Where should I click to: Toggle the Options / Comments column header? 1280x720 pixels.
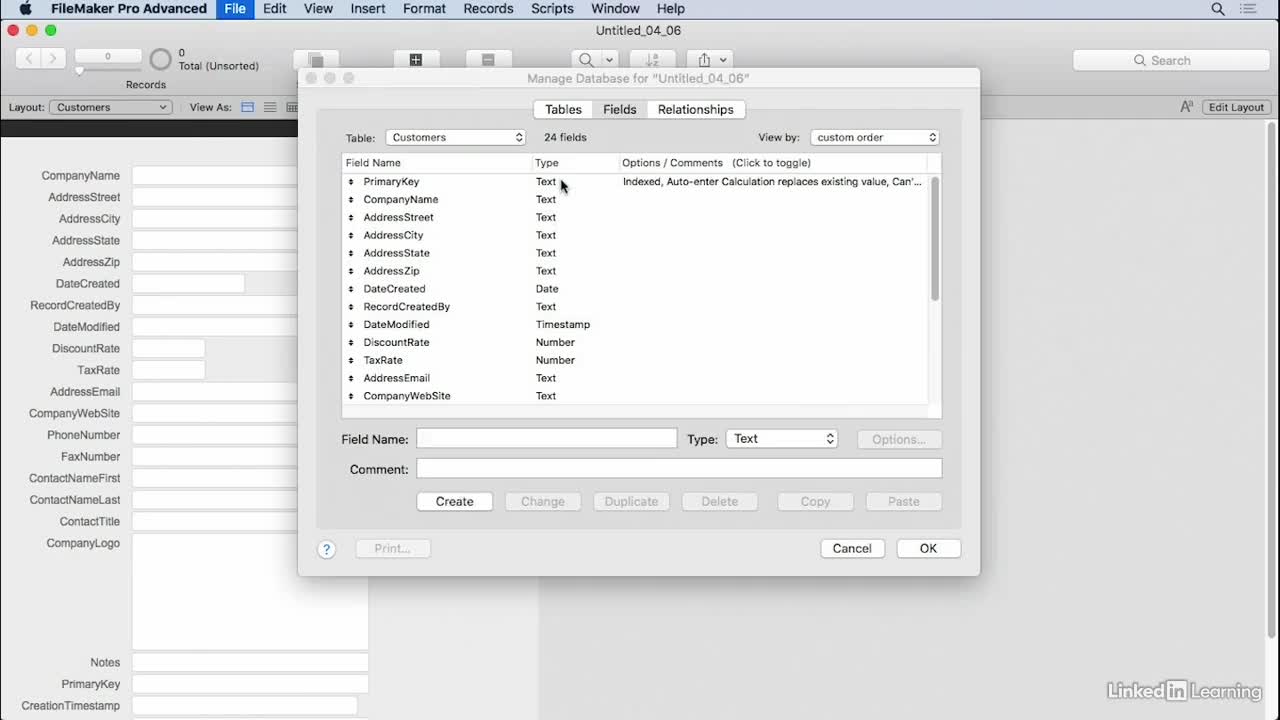773,163
